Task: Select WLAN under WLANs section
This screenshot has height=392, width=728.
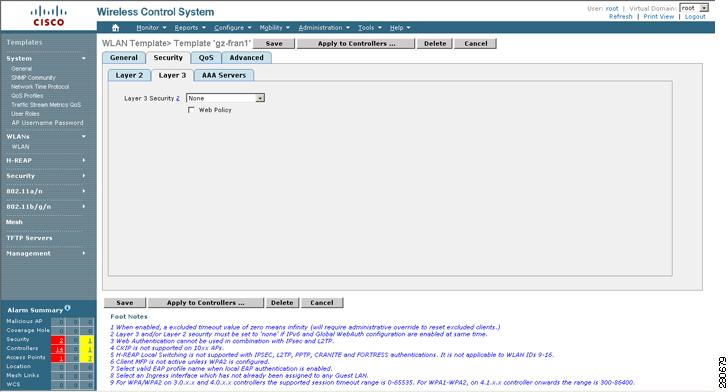Action: [x=20, y=147]
